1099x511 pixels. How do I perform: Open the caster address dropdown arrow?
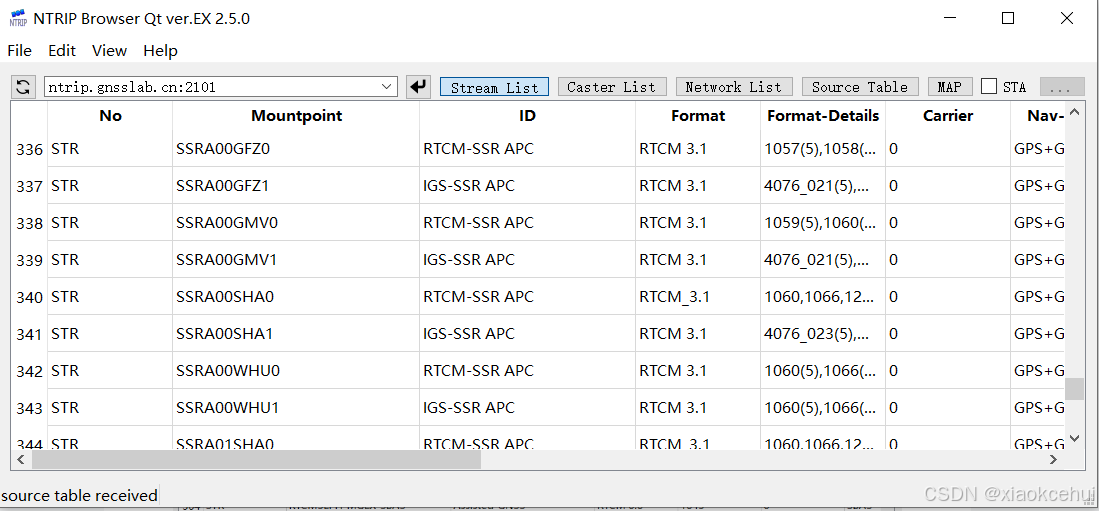(386, 87)
